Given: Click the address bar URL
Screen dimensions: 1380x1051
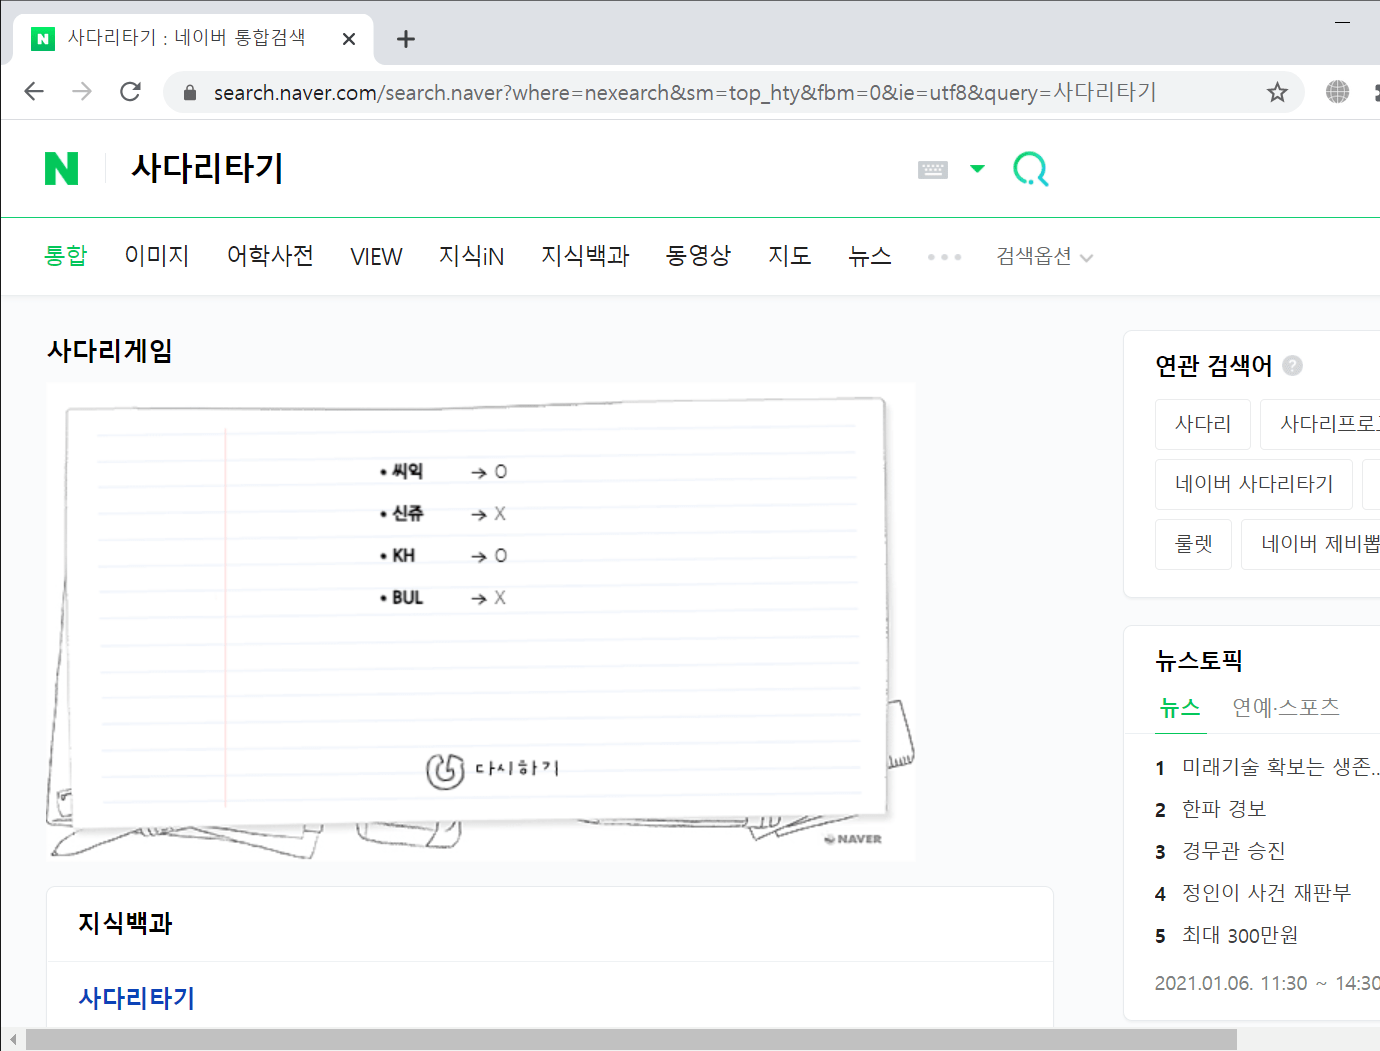Looking at the screenshot, I should [685, 92].
